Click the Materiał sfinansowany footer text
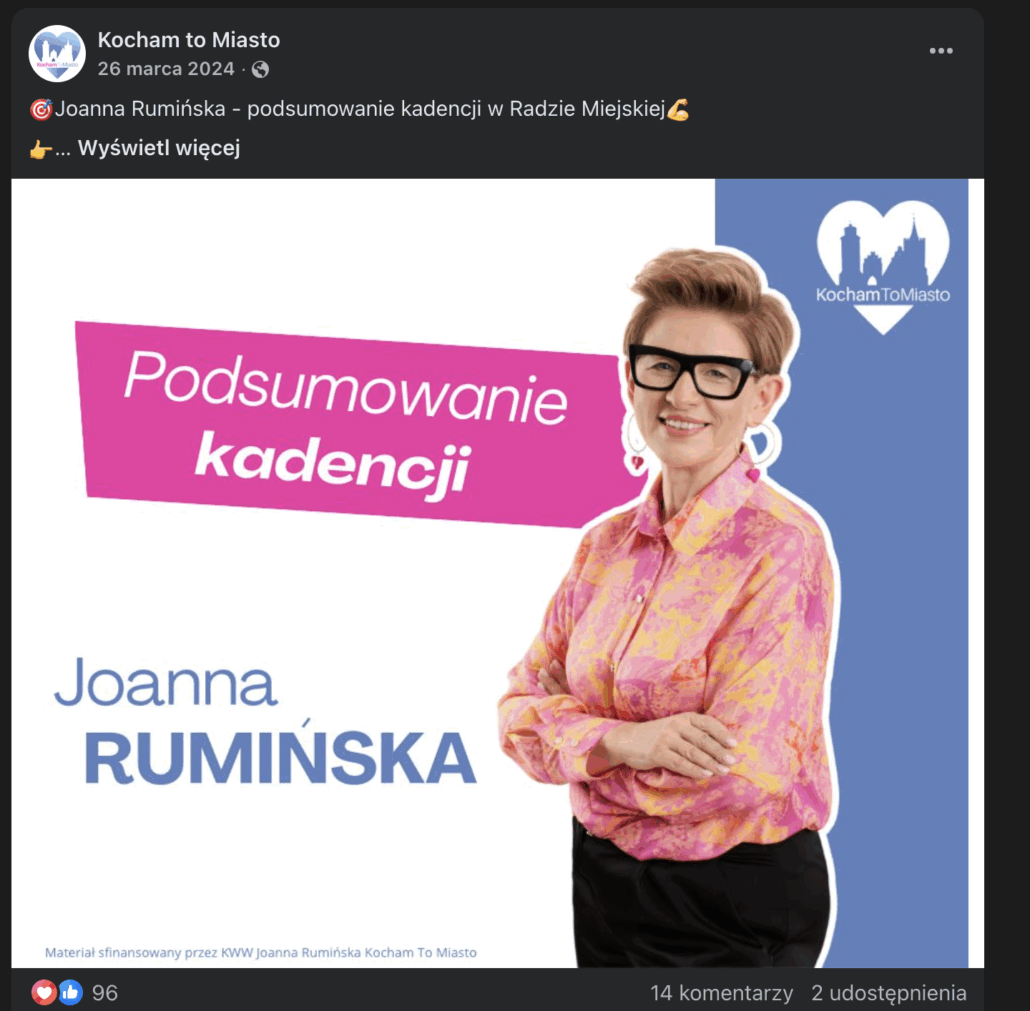Screen dimensions: 1030x1011 (x=261, y=952)
